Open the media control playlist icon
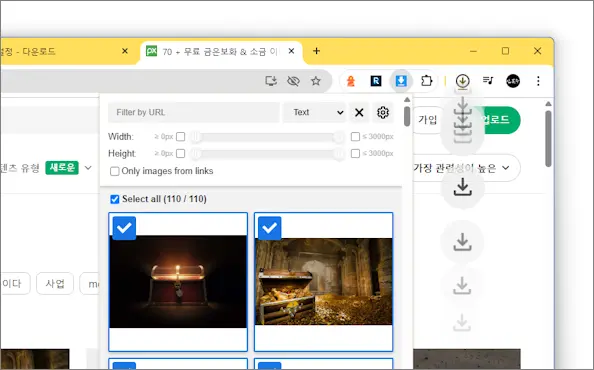This screenshot has width=594, height=370. pos(488,80)
